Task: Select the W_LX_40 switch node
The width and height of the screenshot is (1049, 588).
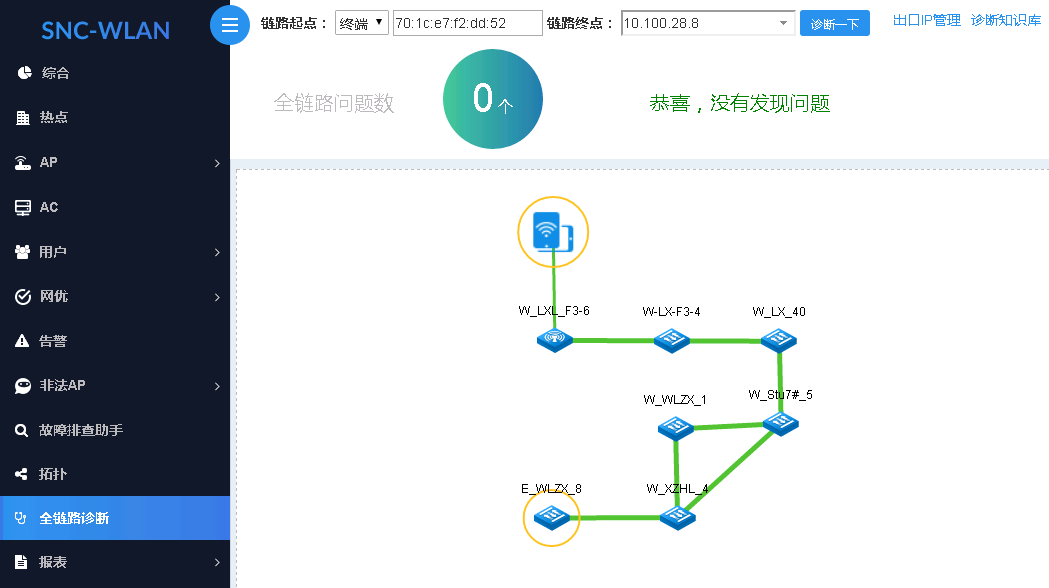Action: point(779,340)
